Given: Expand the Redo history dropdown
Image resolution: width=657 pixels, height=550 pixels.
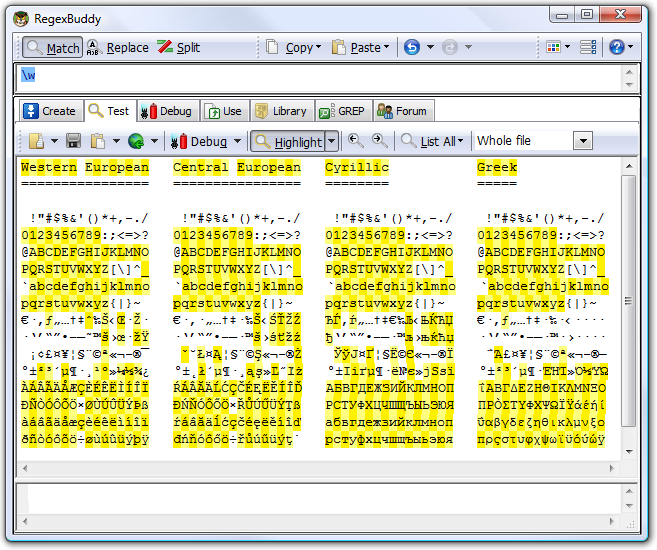Looking at the screenshot, I should (468, 47).
